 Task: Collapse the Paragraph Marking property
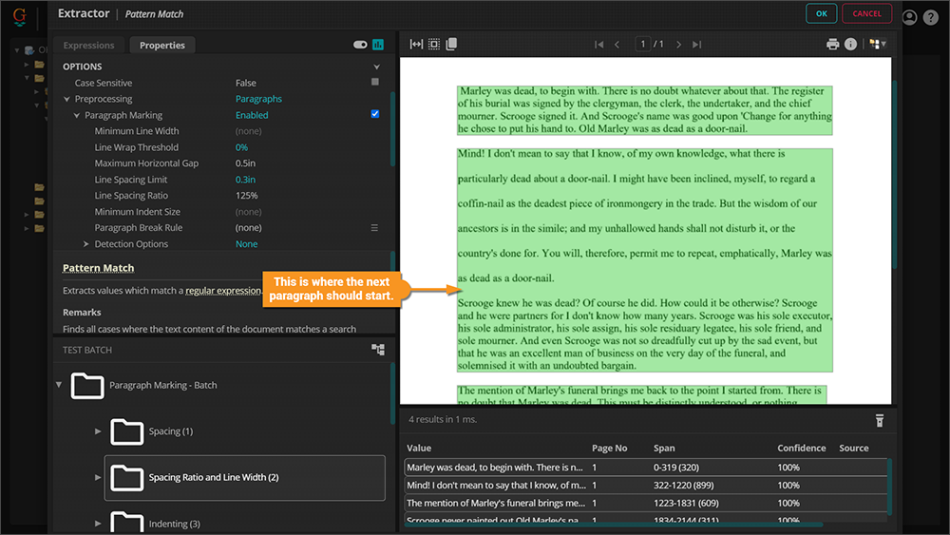click(77, 115)
